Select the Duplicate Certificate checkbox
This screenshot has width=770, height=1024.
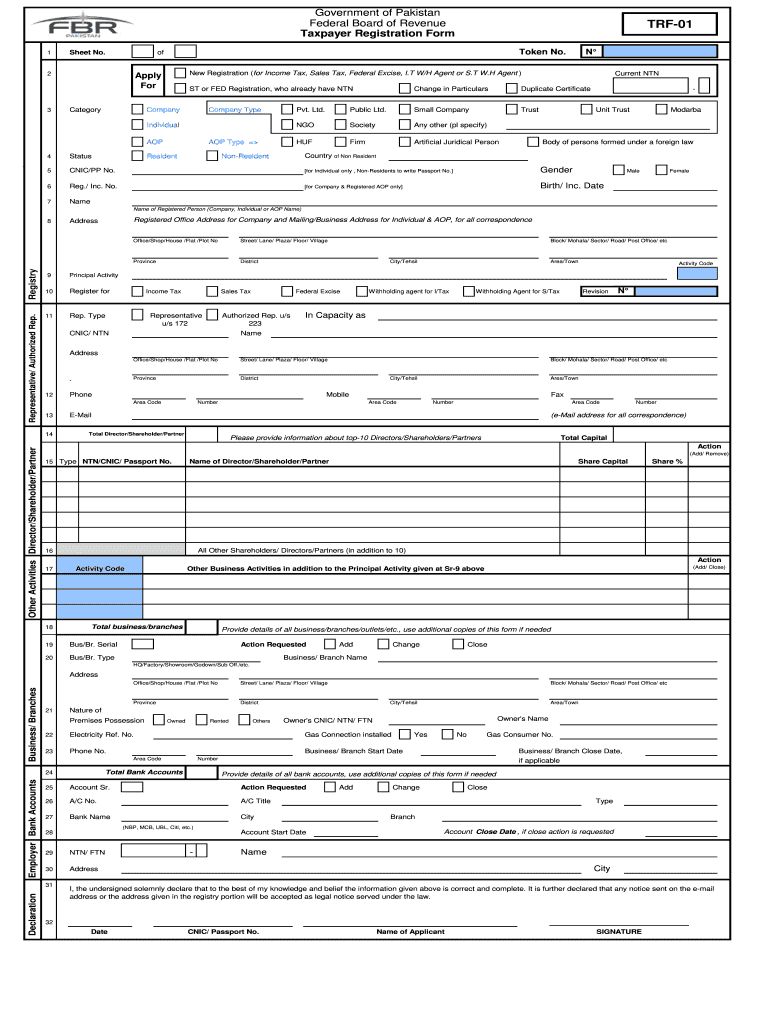click(512, 89)
